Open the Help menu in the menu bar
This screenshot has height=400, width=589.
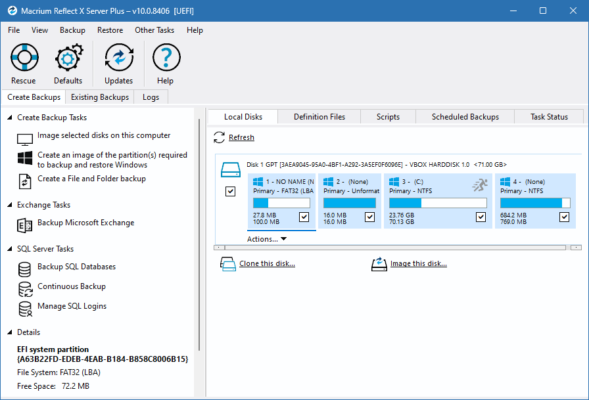195,30
